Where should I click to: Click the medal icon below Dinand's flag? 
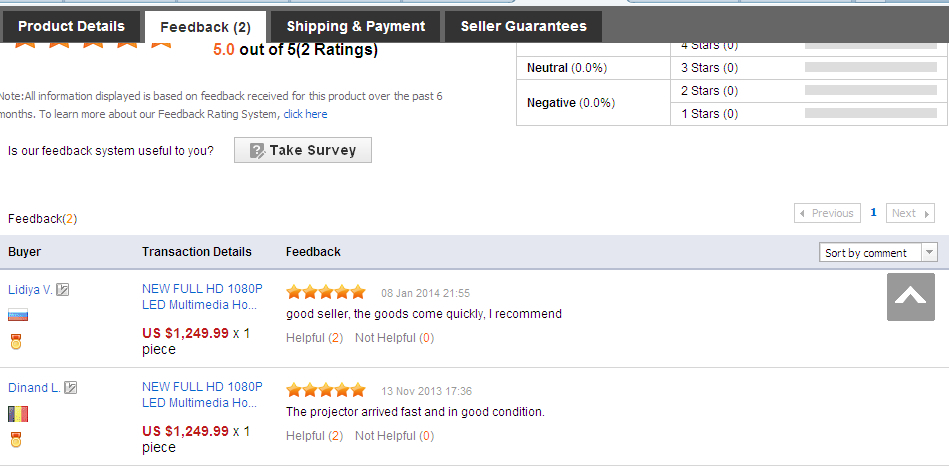coord(15,440)
